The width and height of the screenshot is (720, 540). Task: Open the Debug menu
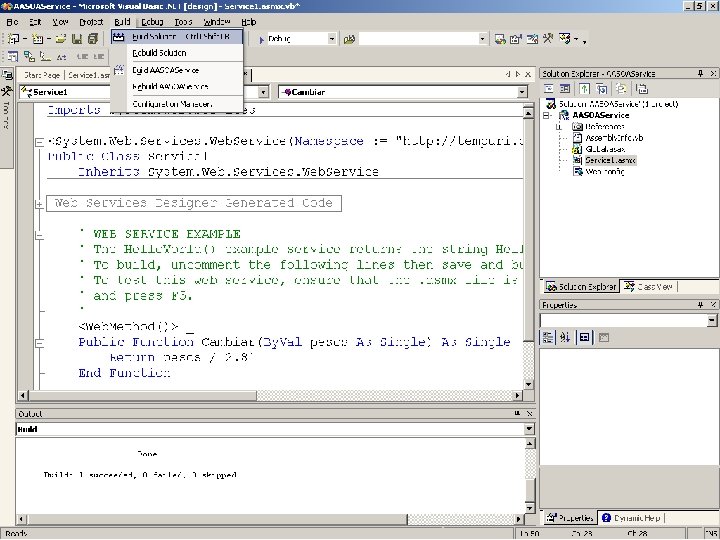[x=152, y=22]
